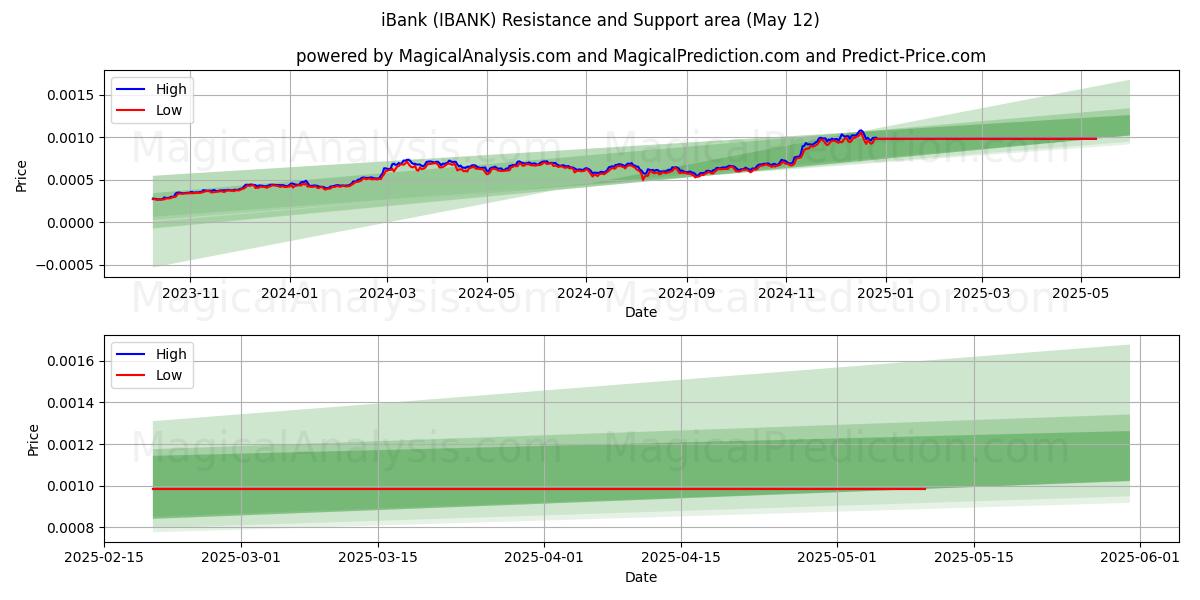Click the 2025-01 x-axis tick label
Image resolution: width=1200 pixels, height=600 pixels.
(x=885, y=294)
